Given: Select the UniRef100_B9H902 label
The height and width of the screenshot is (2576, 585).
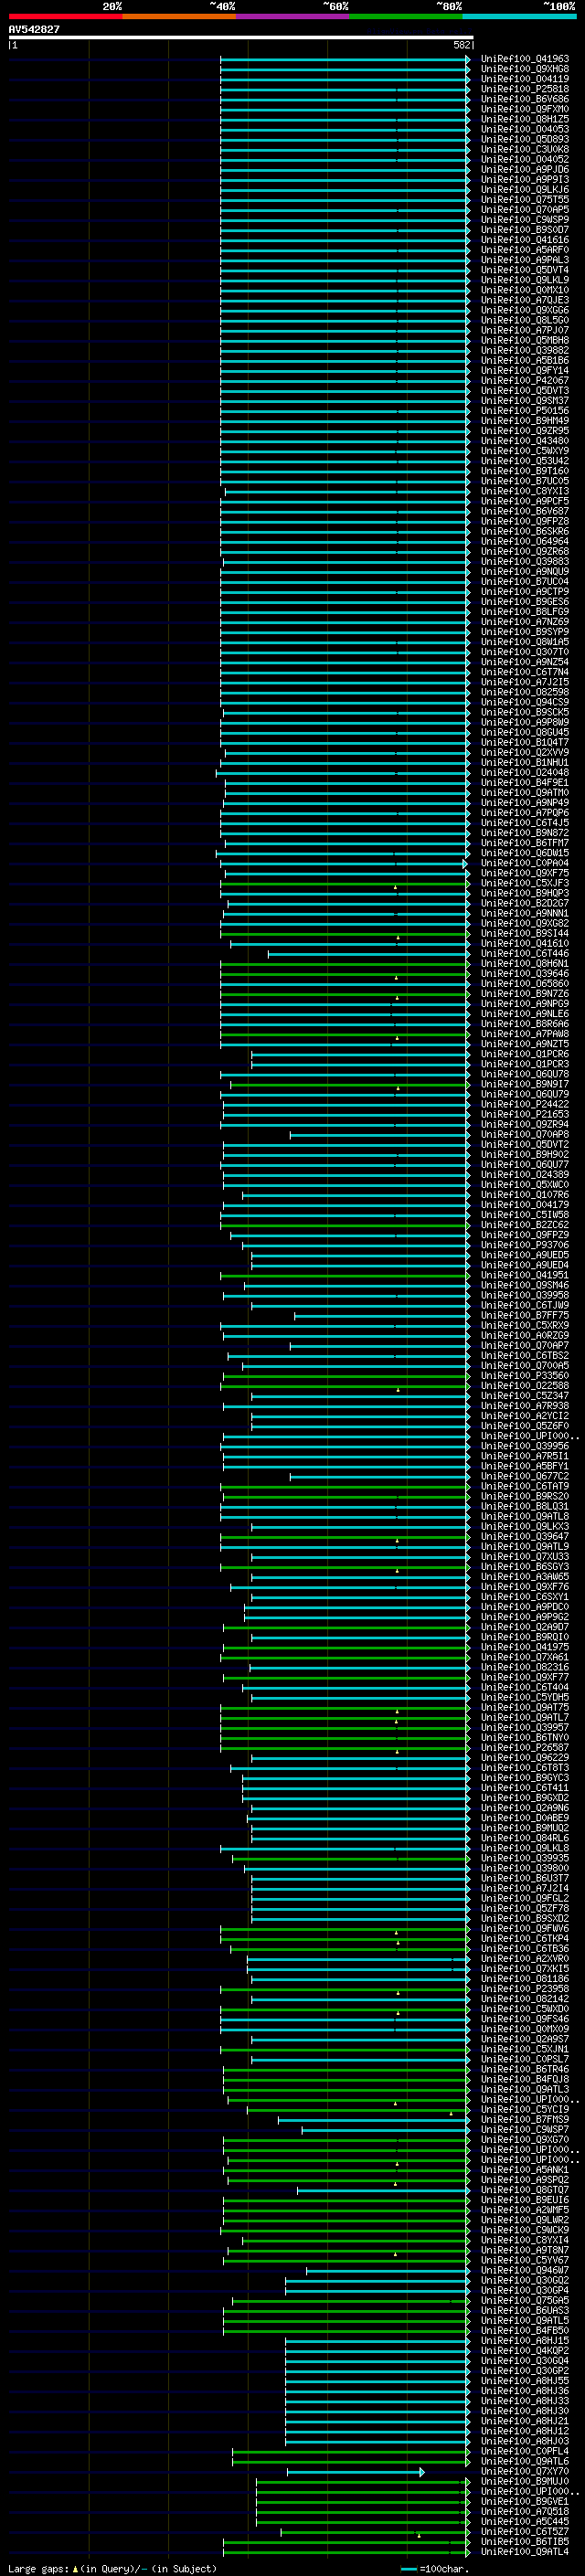Looking at the screenshot, I should click(x=525, y=1154).
